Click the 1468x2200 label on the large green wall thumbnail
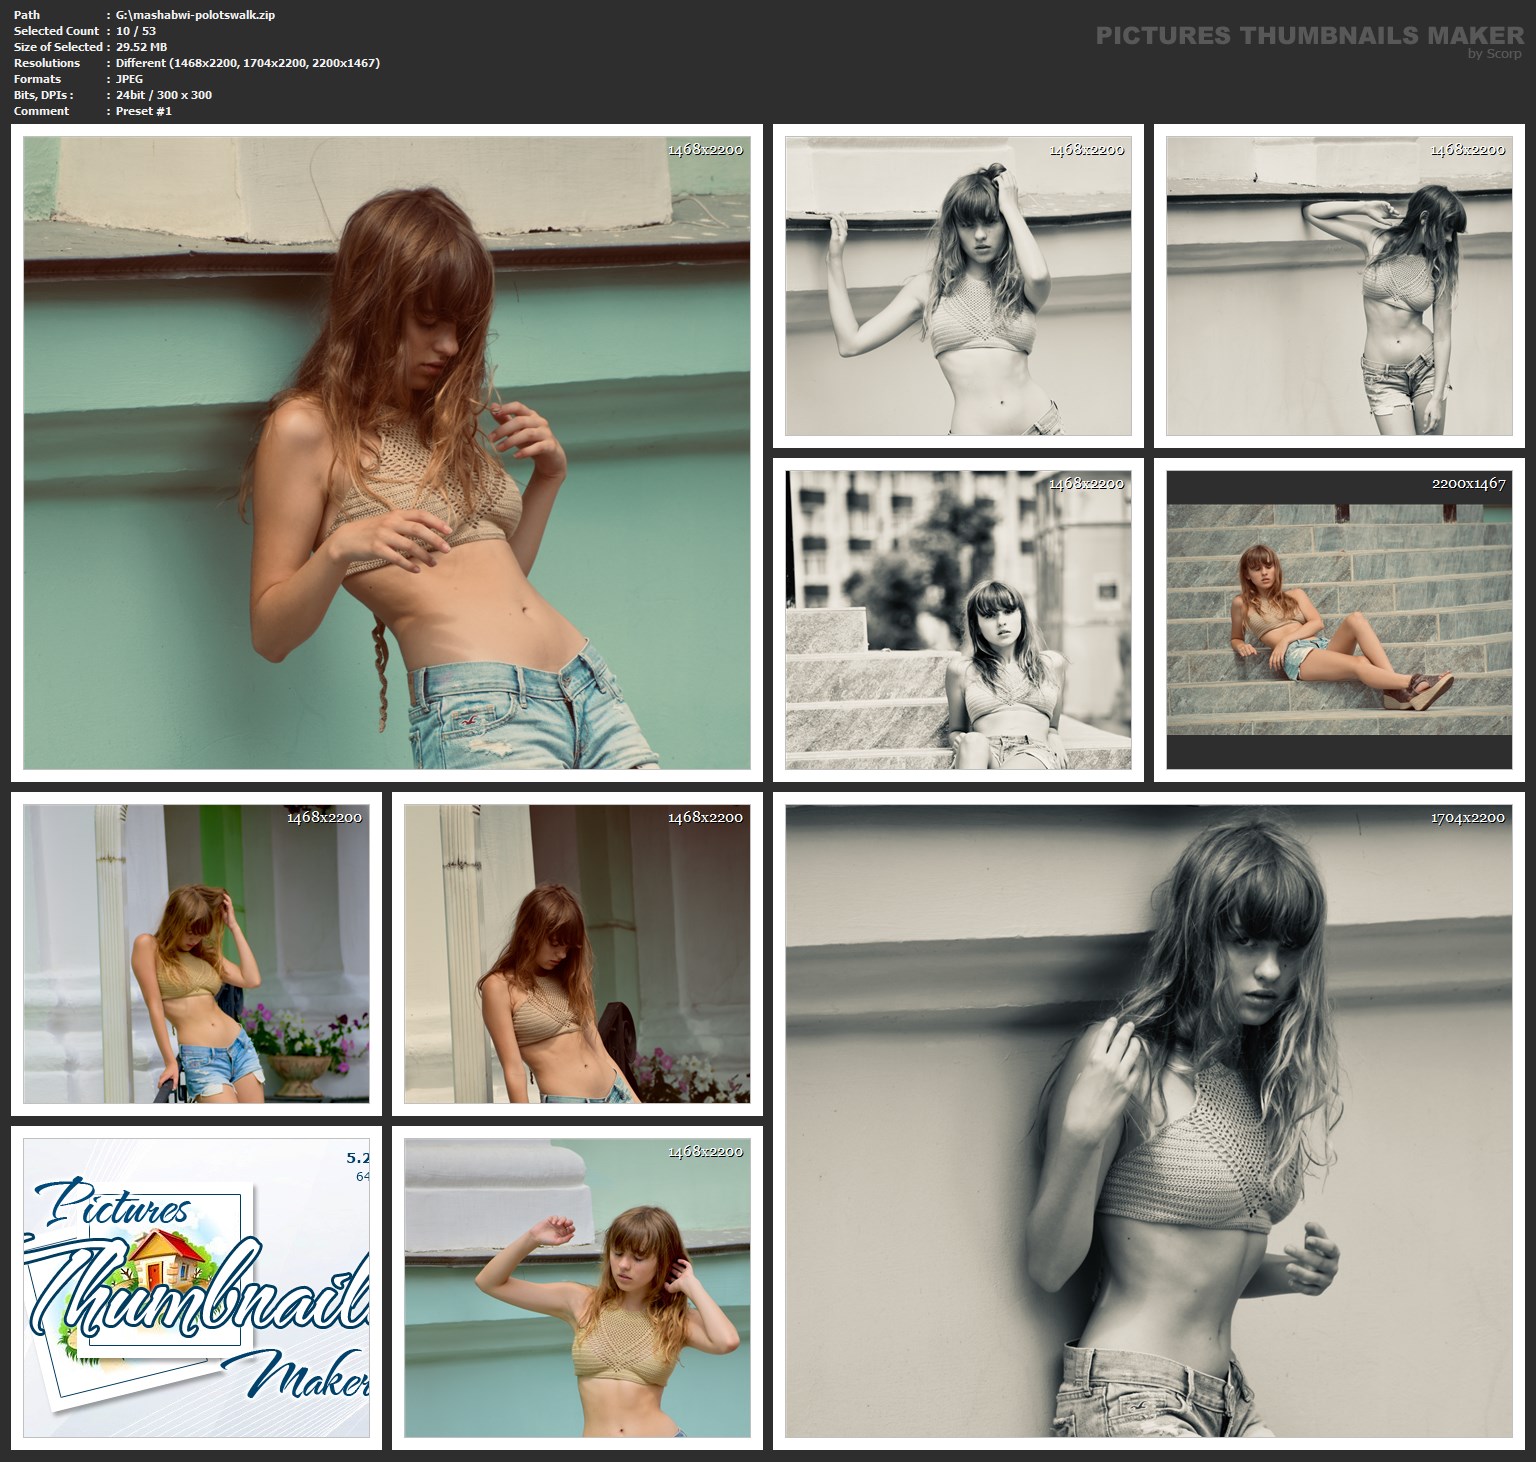 (706, 149)
